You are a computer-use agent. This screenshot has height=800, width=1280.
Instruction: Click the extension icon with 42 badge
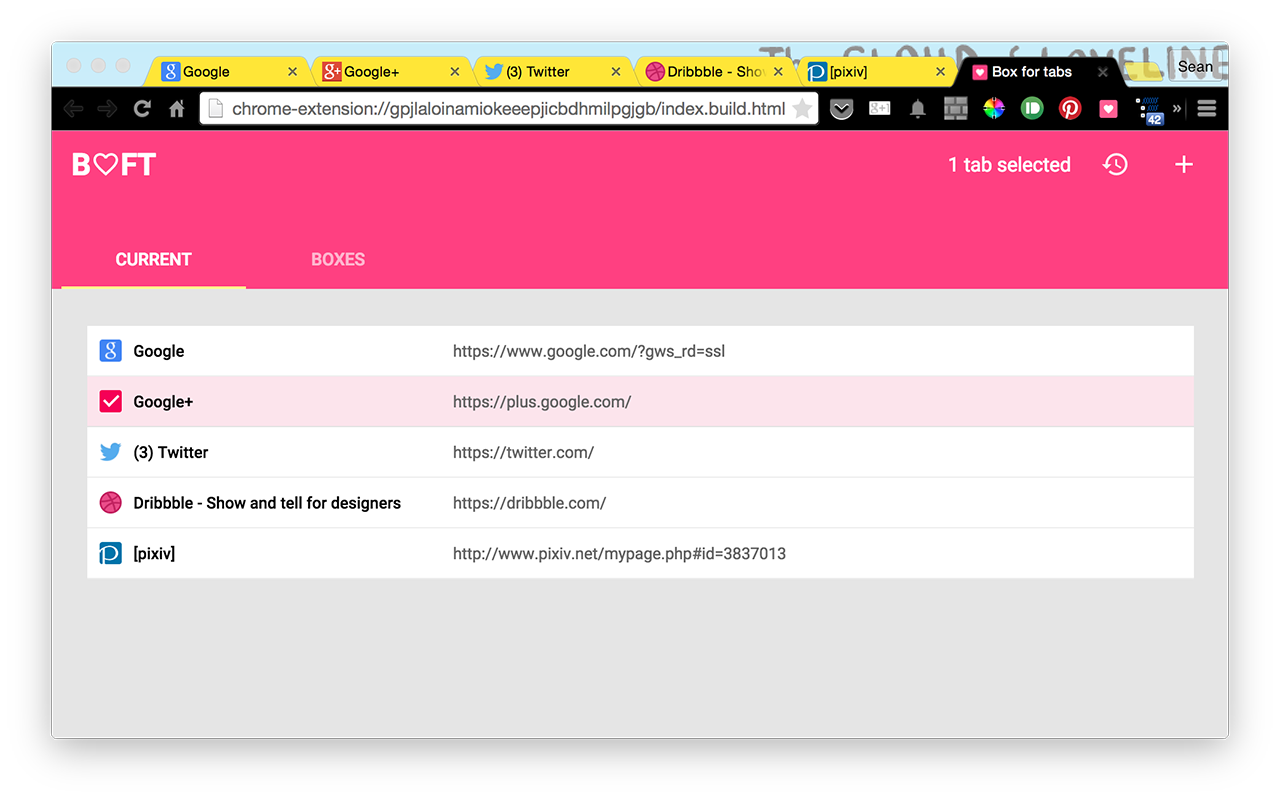pyautogui.click(x=1151, y=110)
